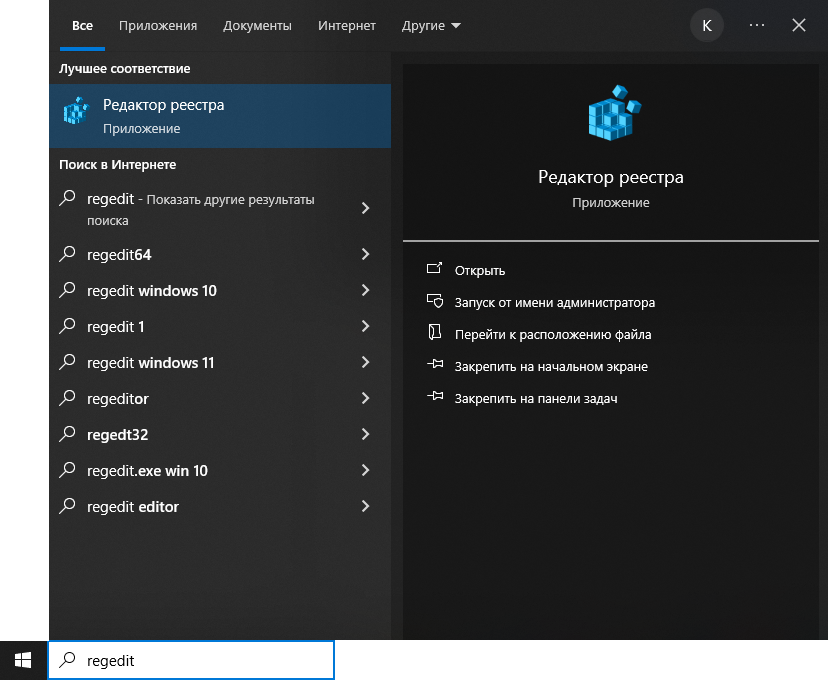Click the Windows Start button

tap(23, 660)
